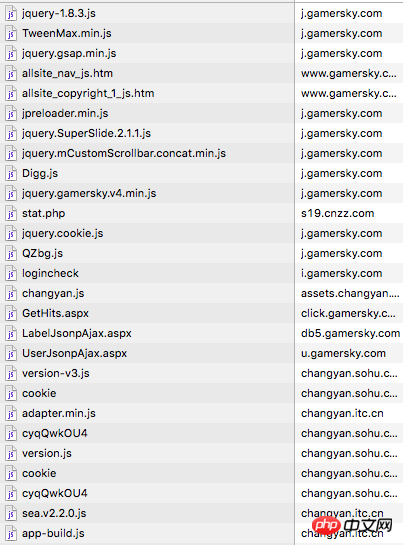The height and width of the screenshot is (545, 403).
Task: Click the script icon beside sea.v2.2.0.js
Action: (11, 514)
